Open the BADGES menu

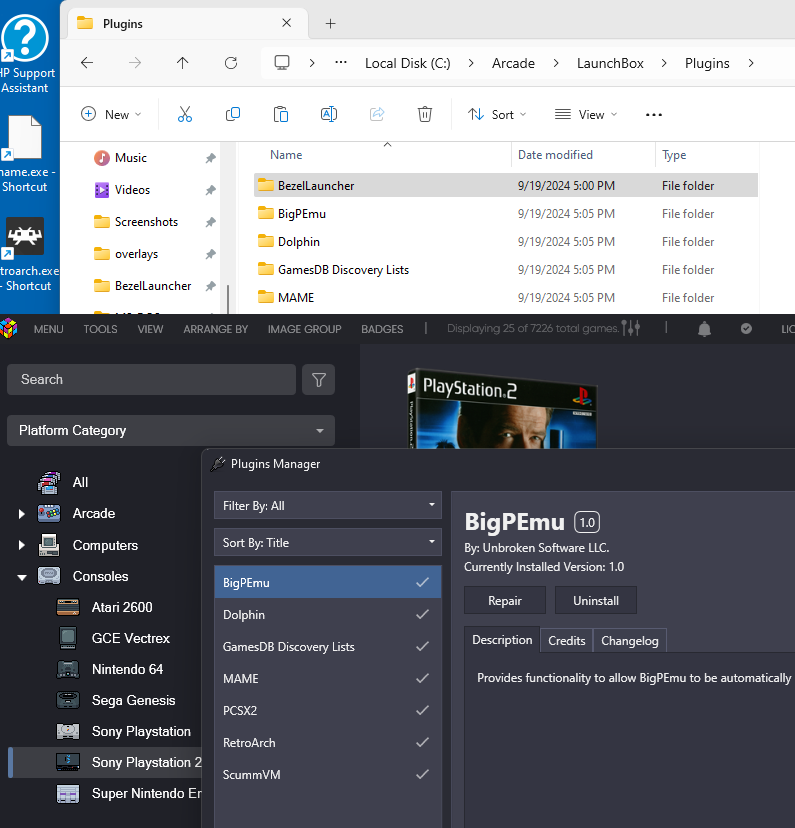(x=382, y=329)
